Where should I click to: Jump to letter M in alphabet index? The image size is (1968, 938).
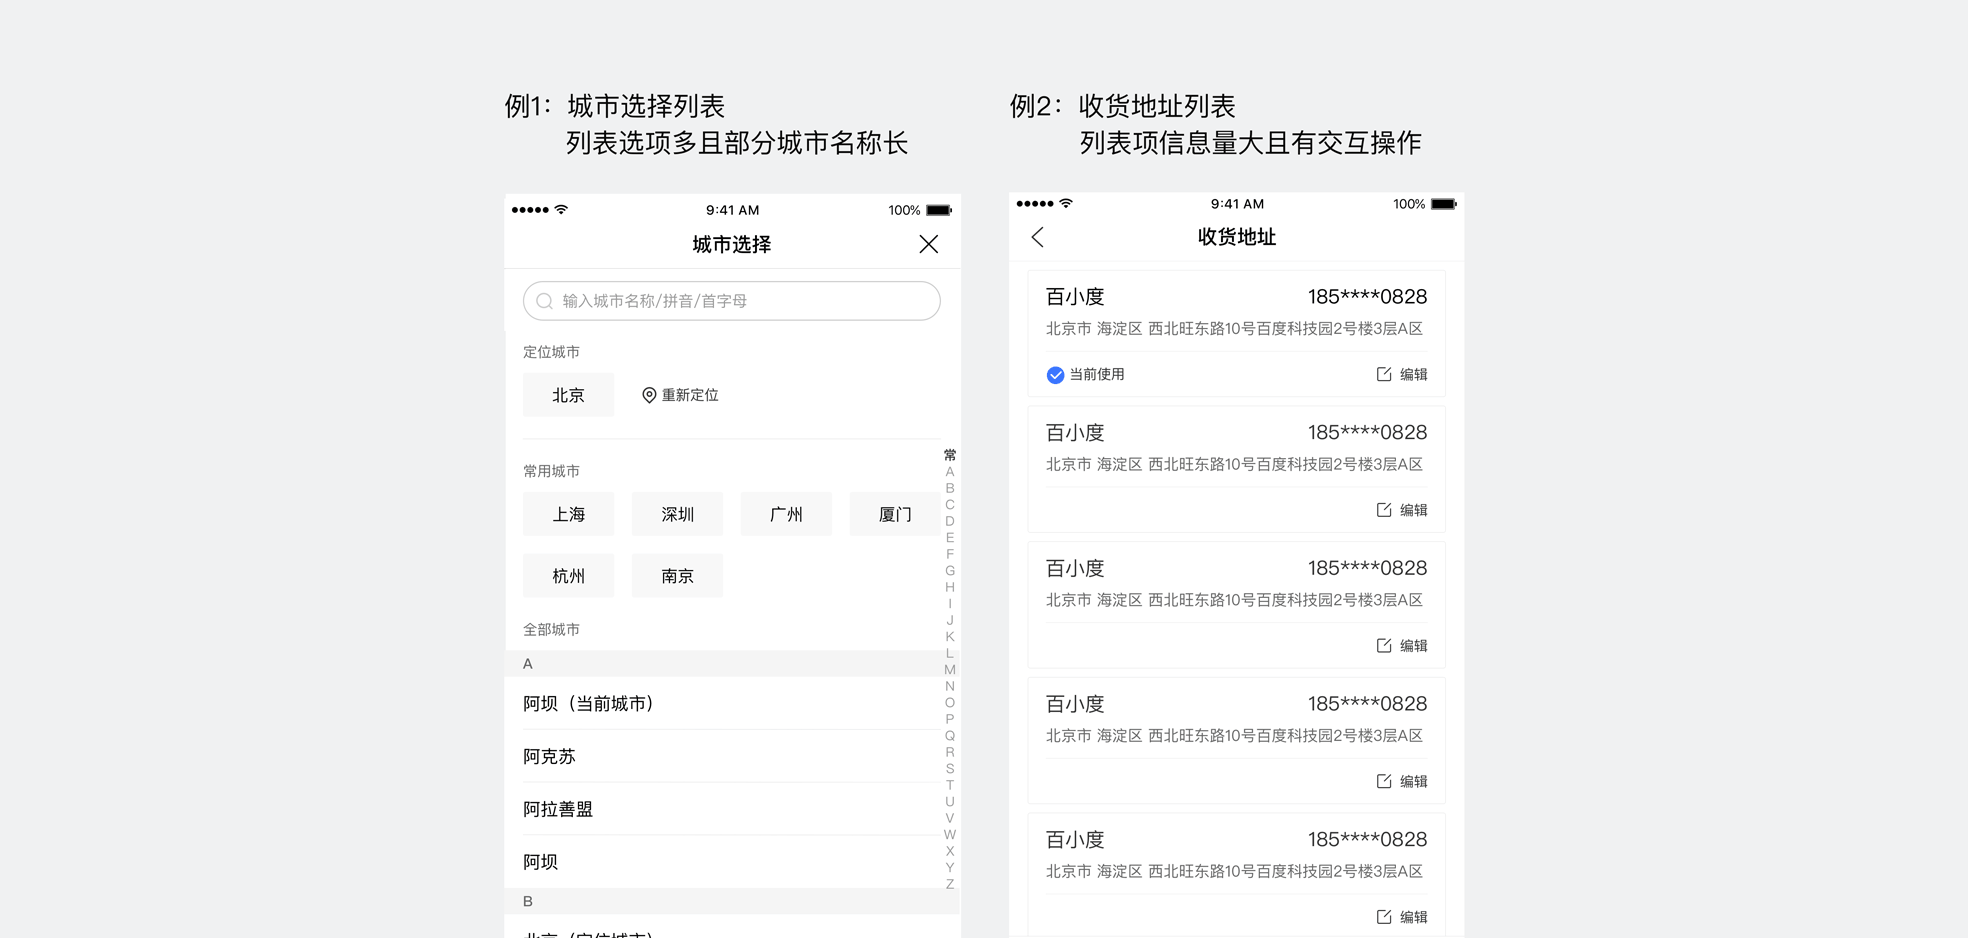949,670
